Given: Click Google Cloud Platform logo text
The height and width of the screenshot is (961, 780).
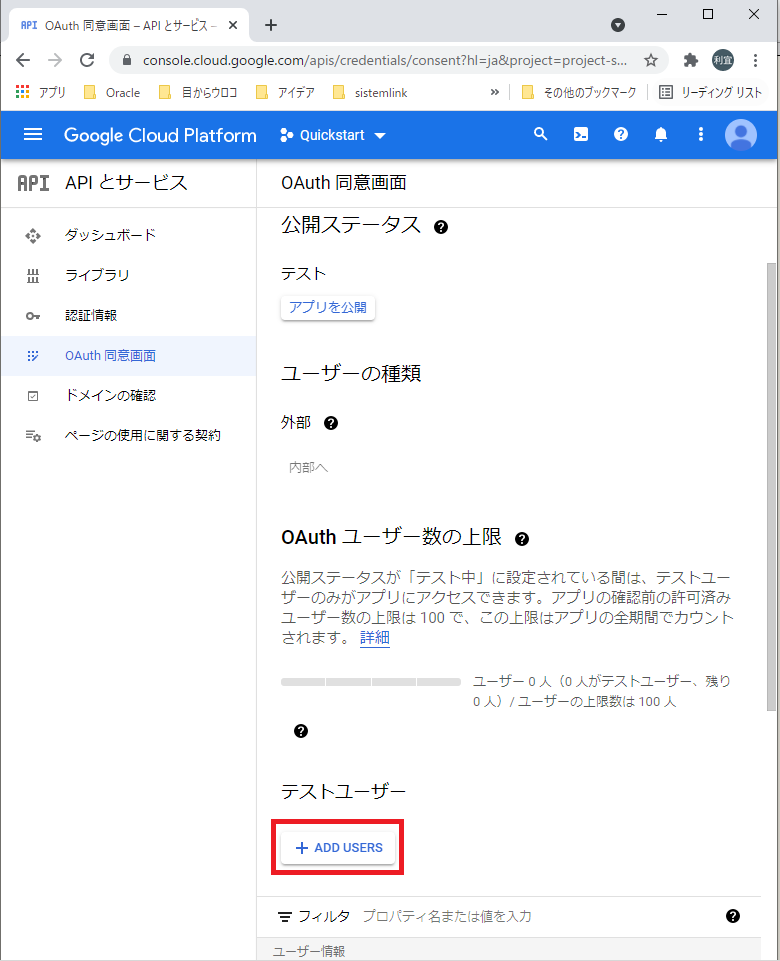Looking at the screenshot, I should click(160, 135).
